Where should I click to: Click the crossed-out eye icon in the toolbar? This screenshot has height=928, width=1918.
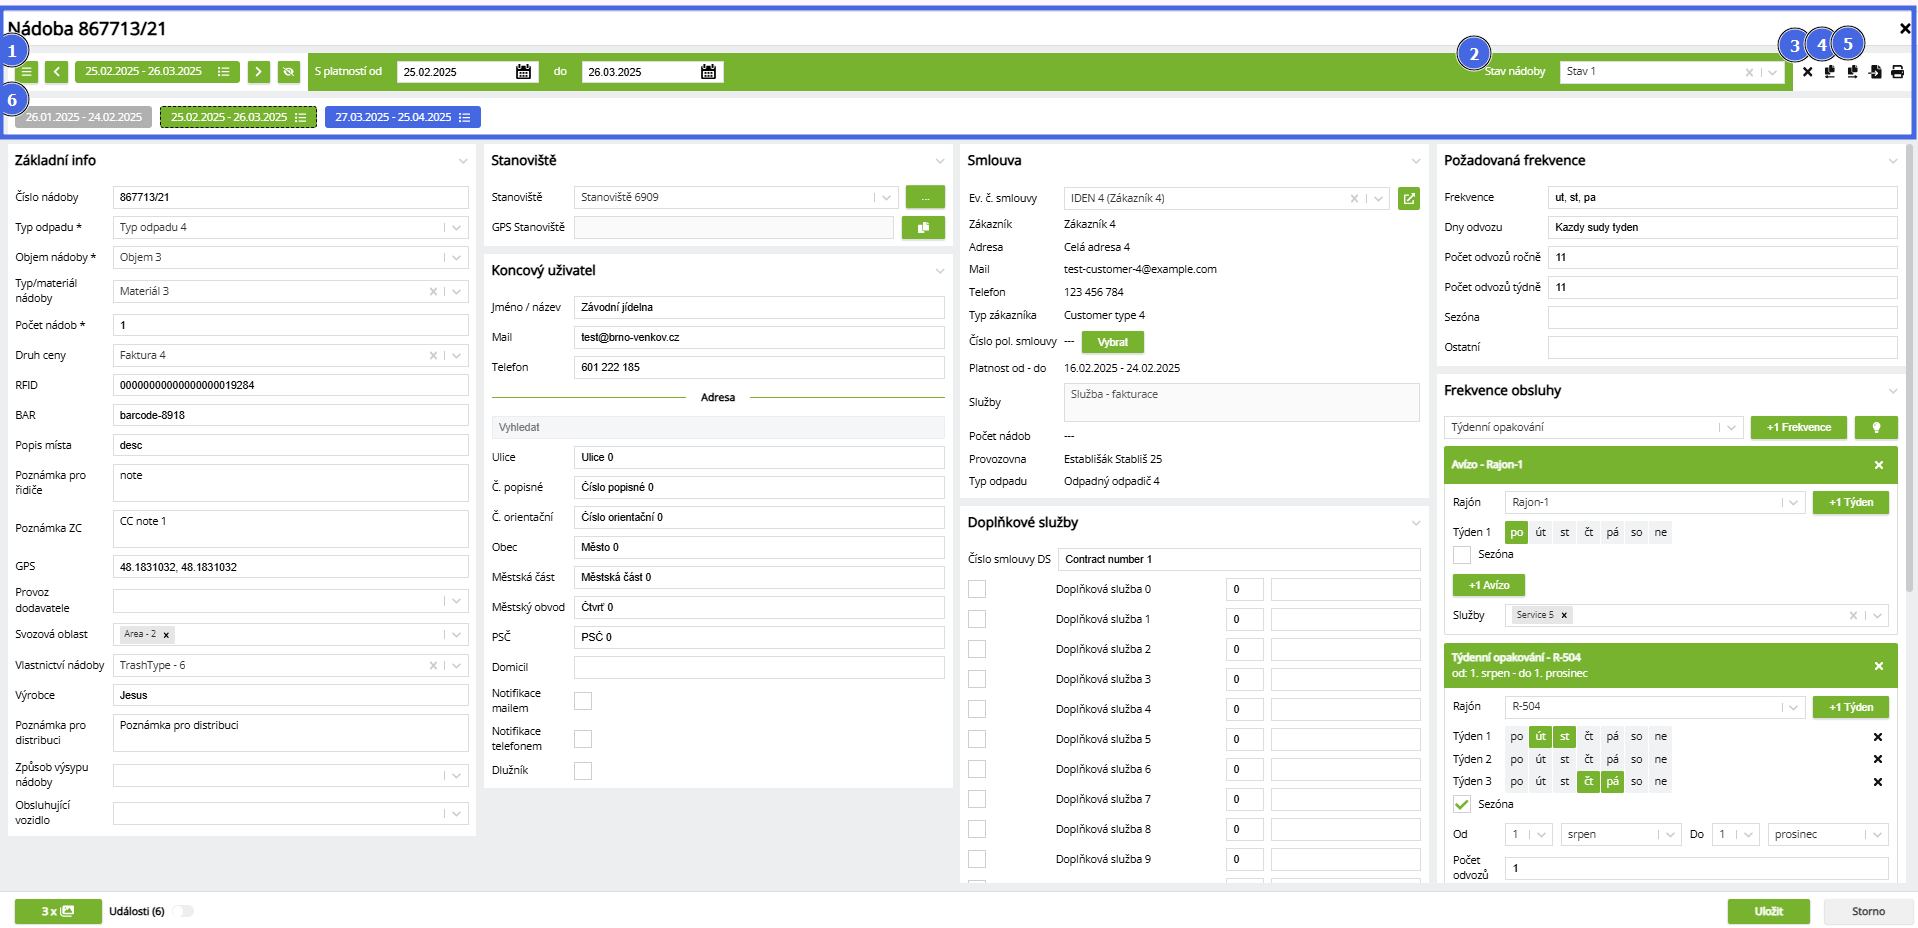(x=289, y=72)
